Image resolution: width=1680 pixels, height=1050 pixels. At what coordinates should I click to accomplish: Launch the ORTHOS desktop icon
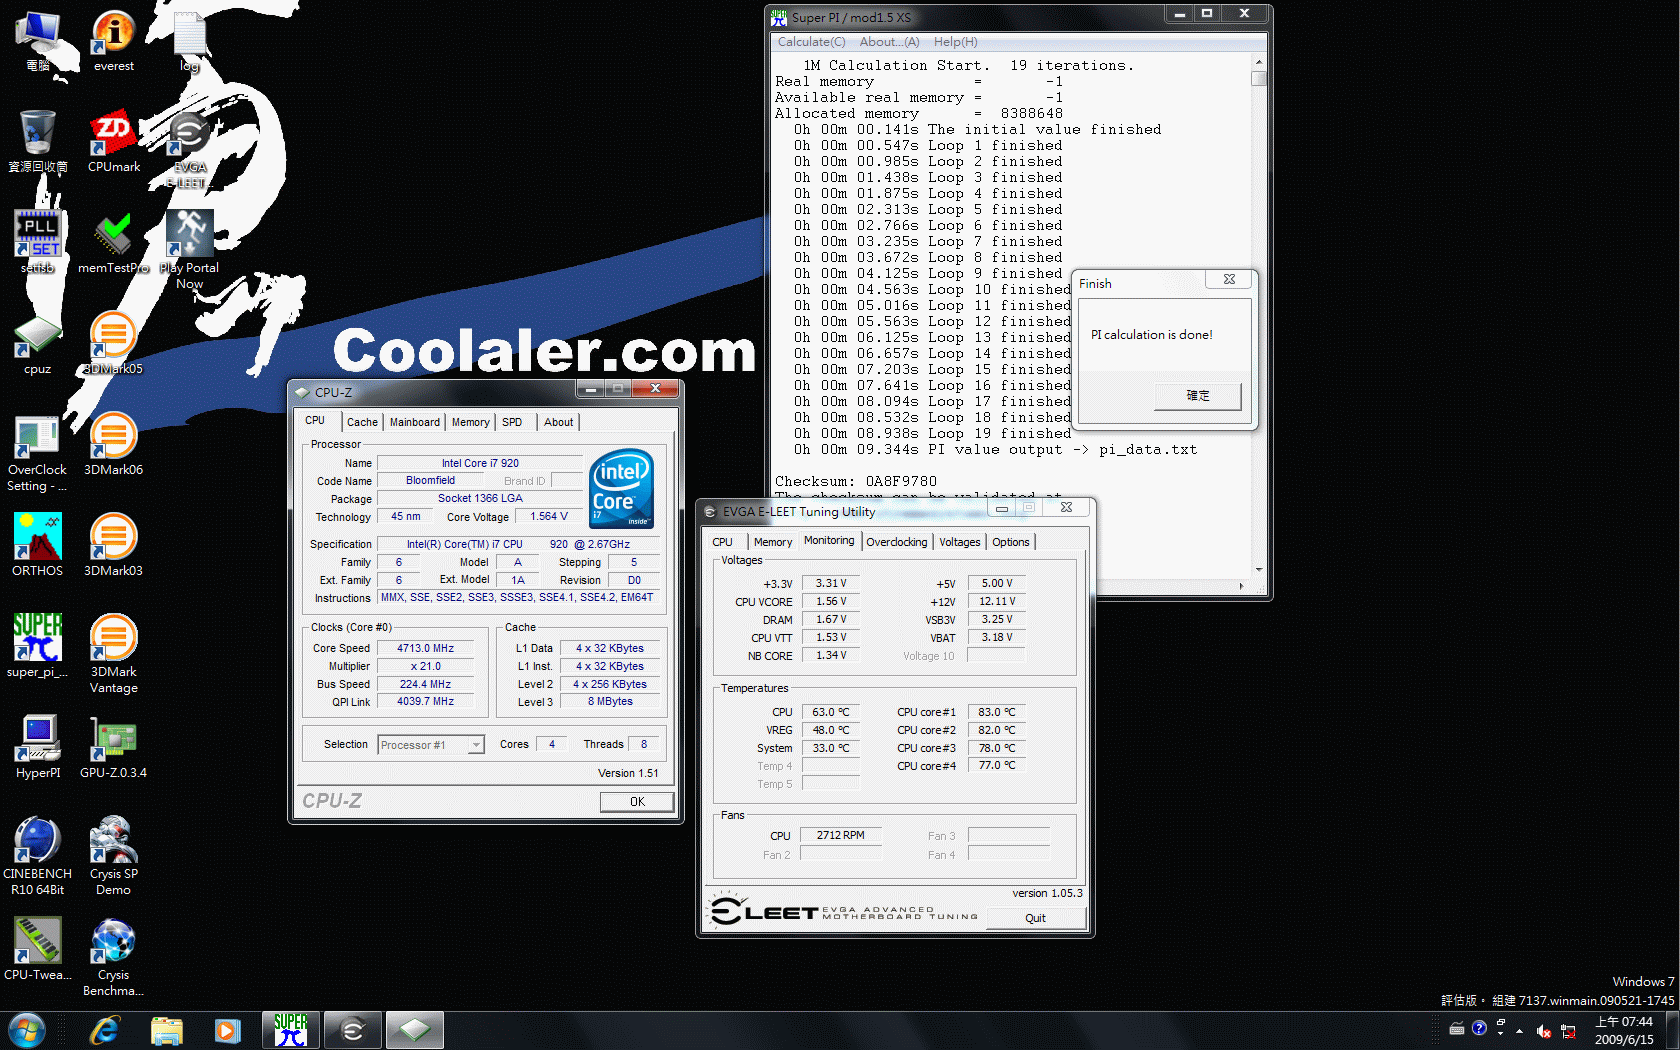tap(38, 545)
